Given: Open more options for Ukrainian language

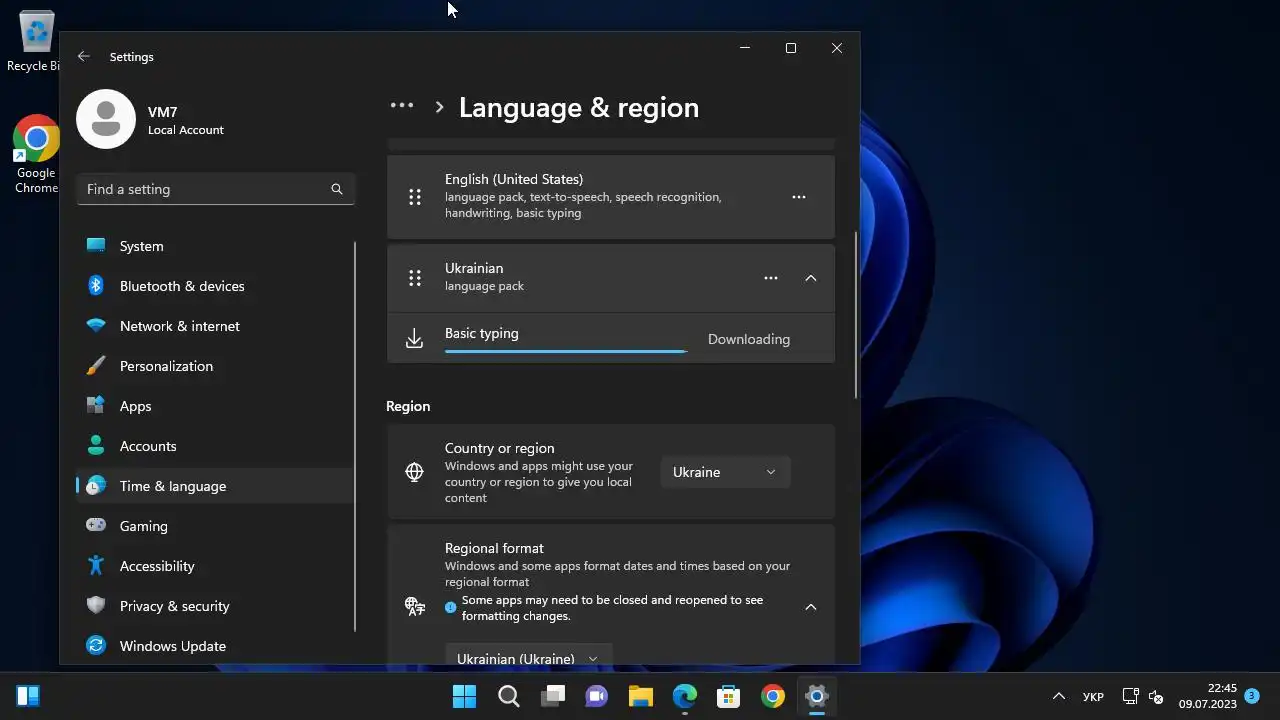Looking at the screenshot, I should coord(771,278).
